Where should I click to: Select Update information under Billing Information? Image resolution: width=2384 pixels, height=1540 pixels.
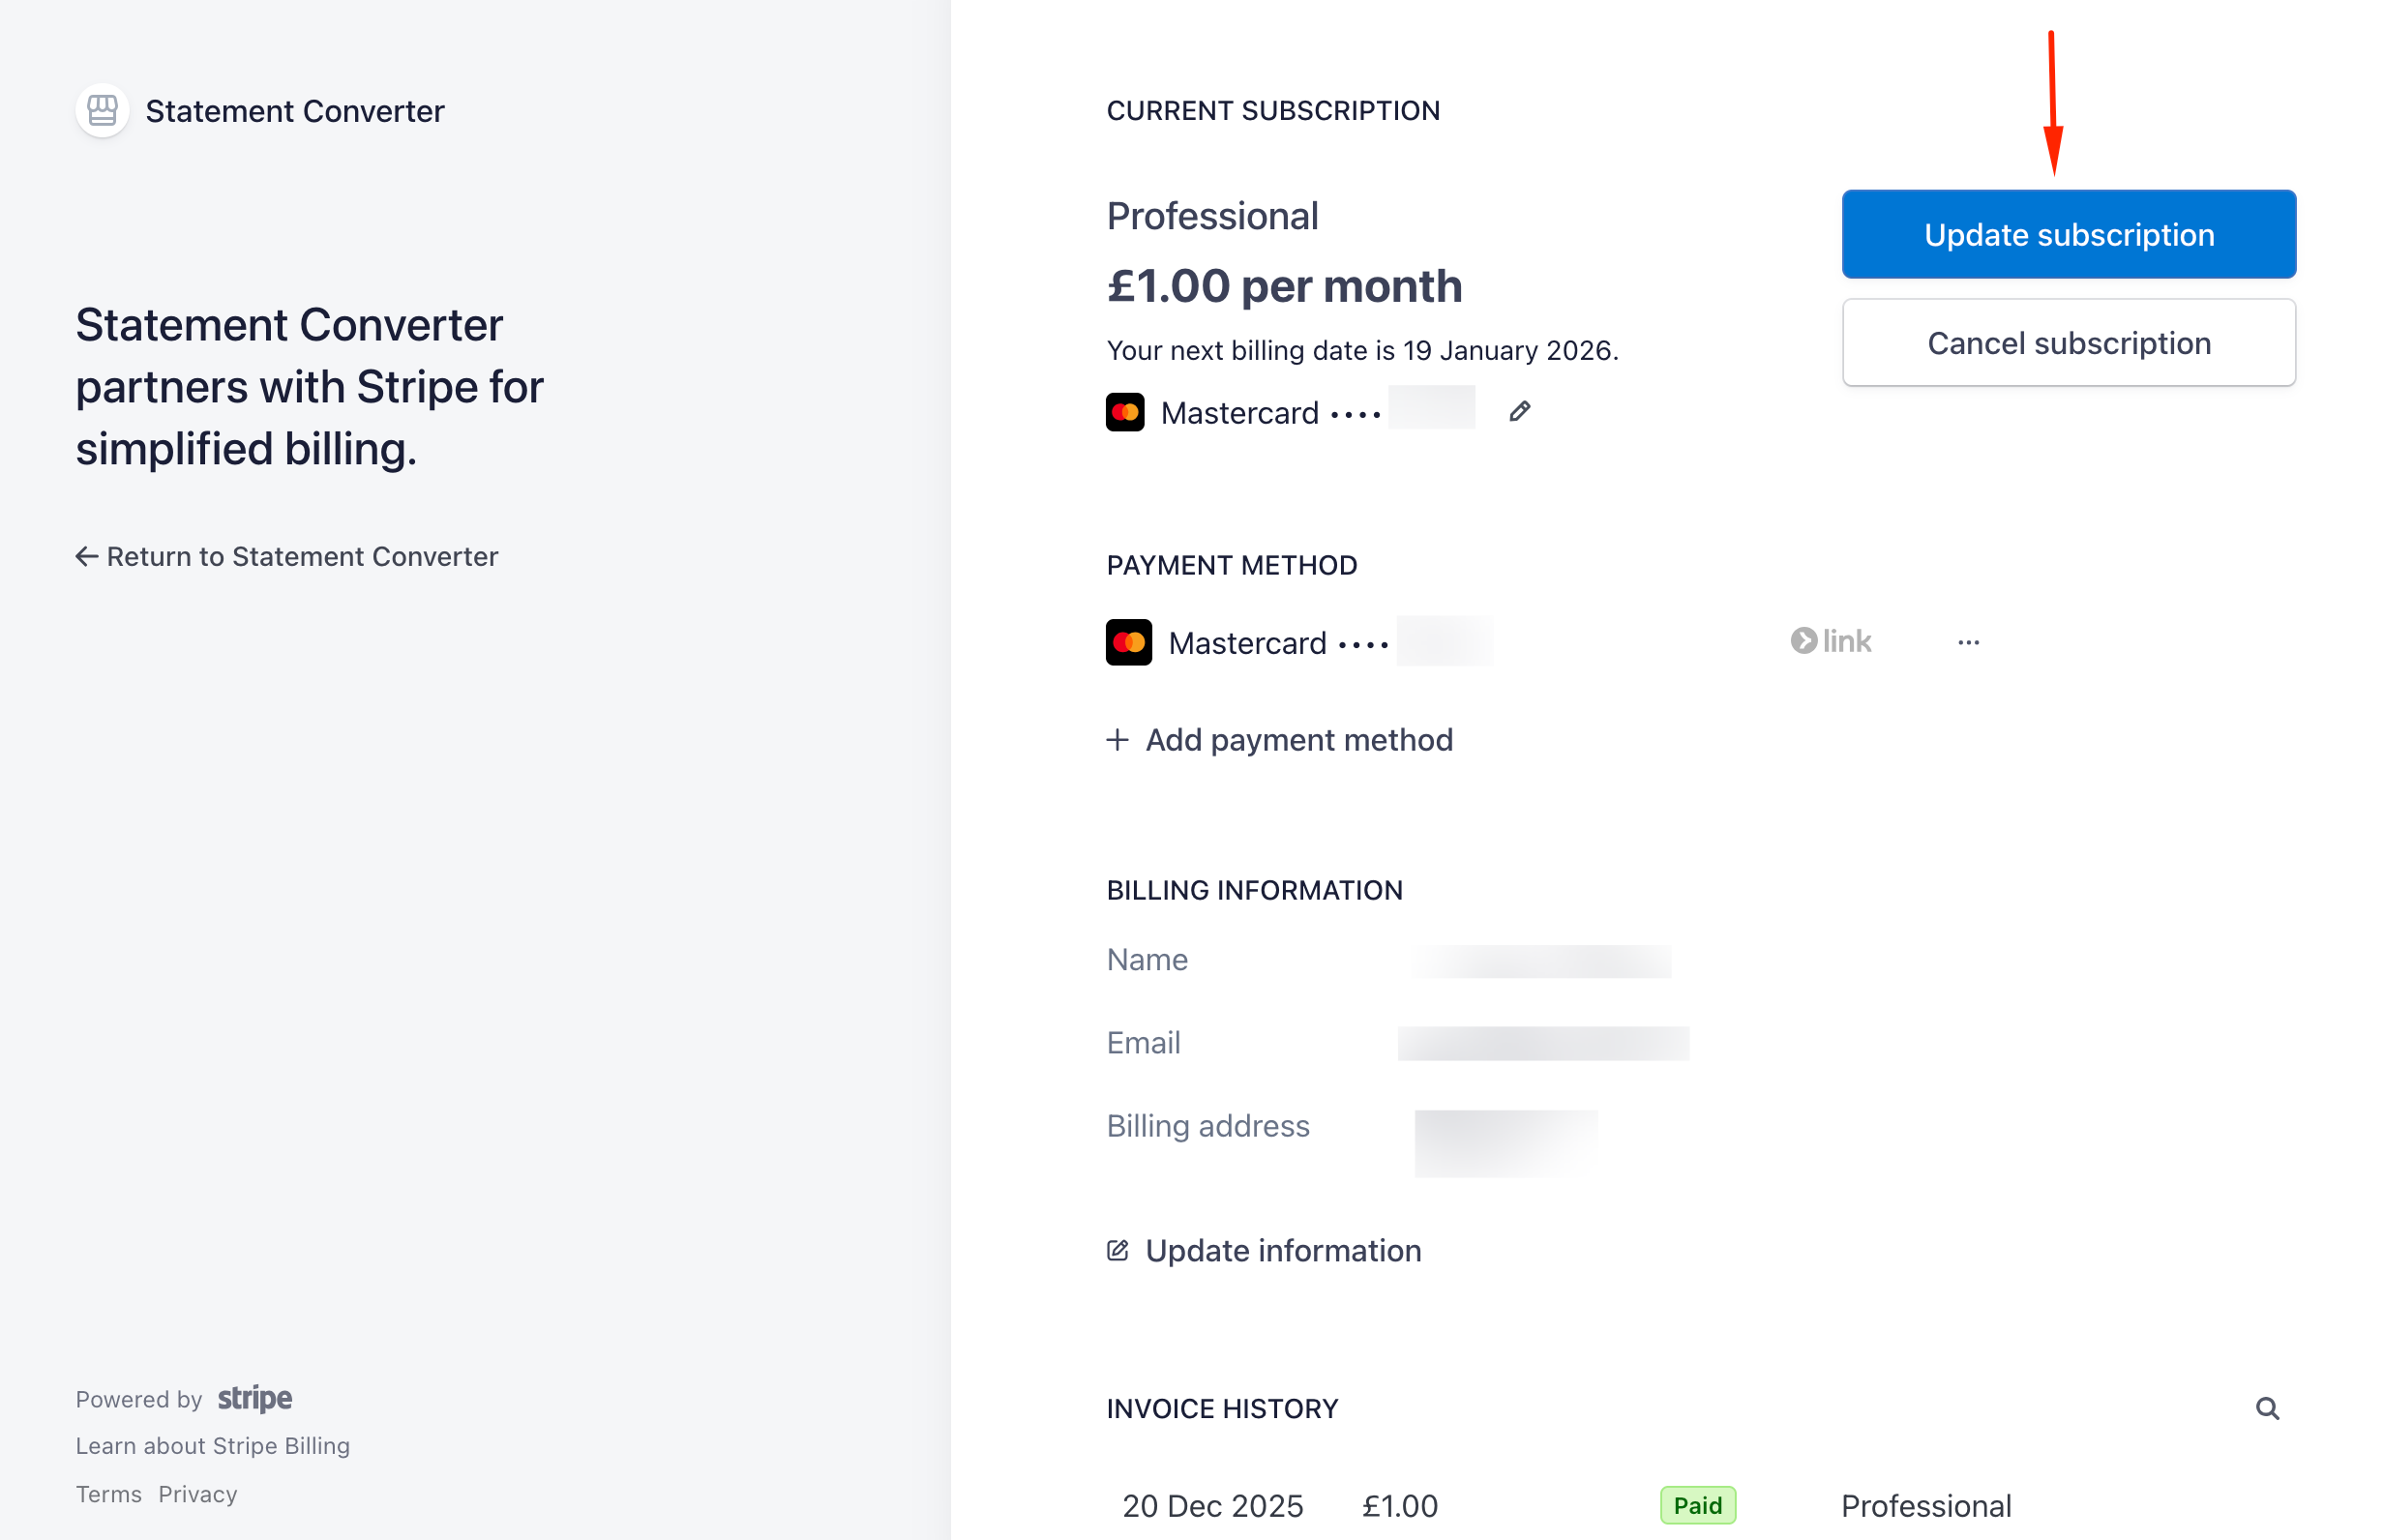click(x=1282, y=1250)
